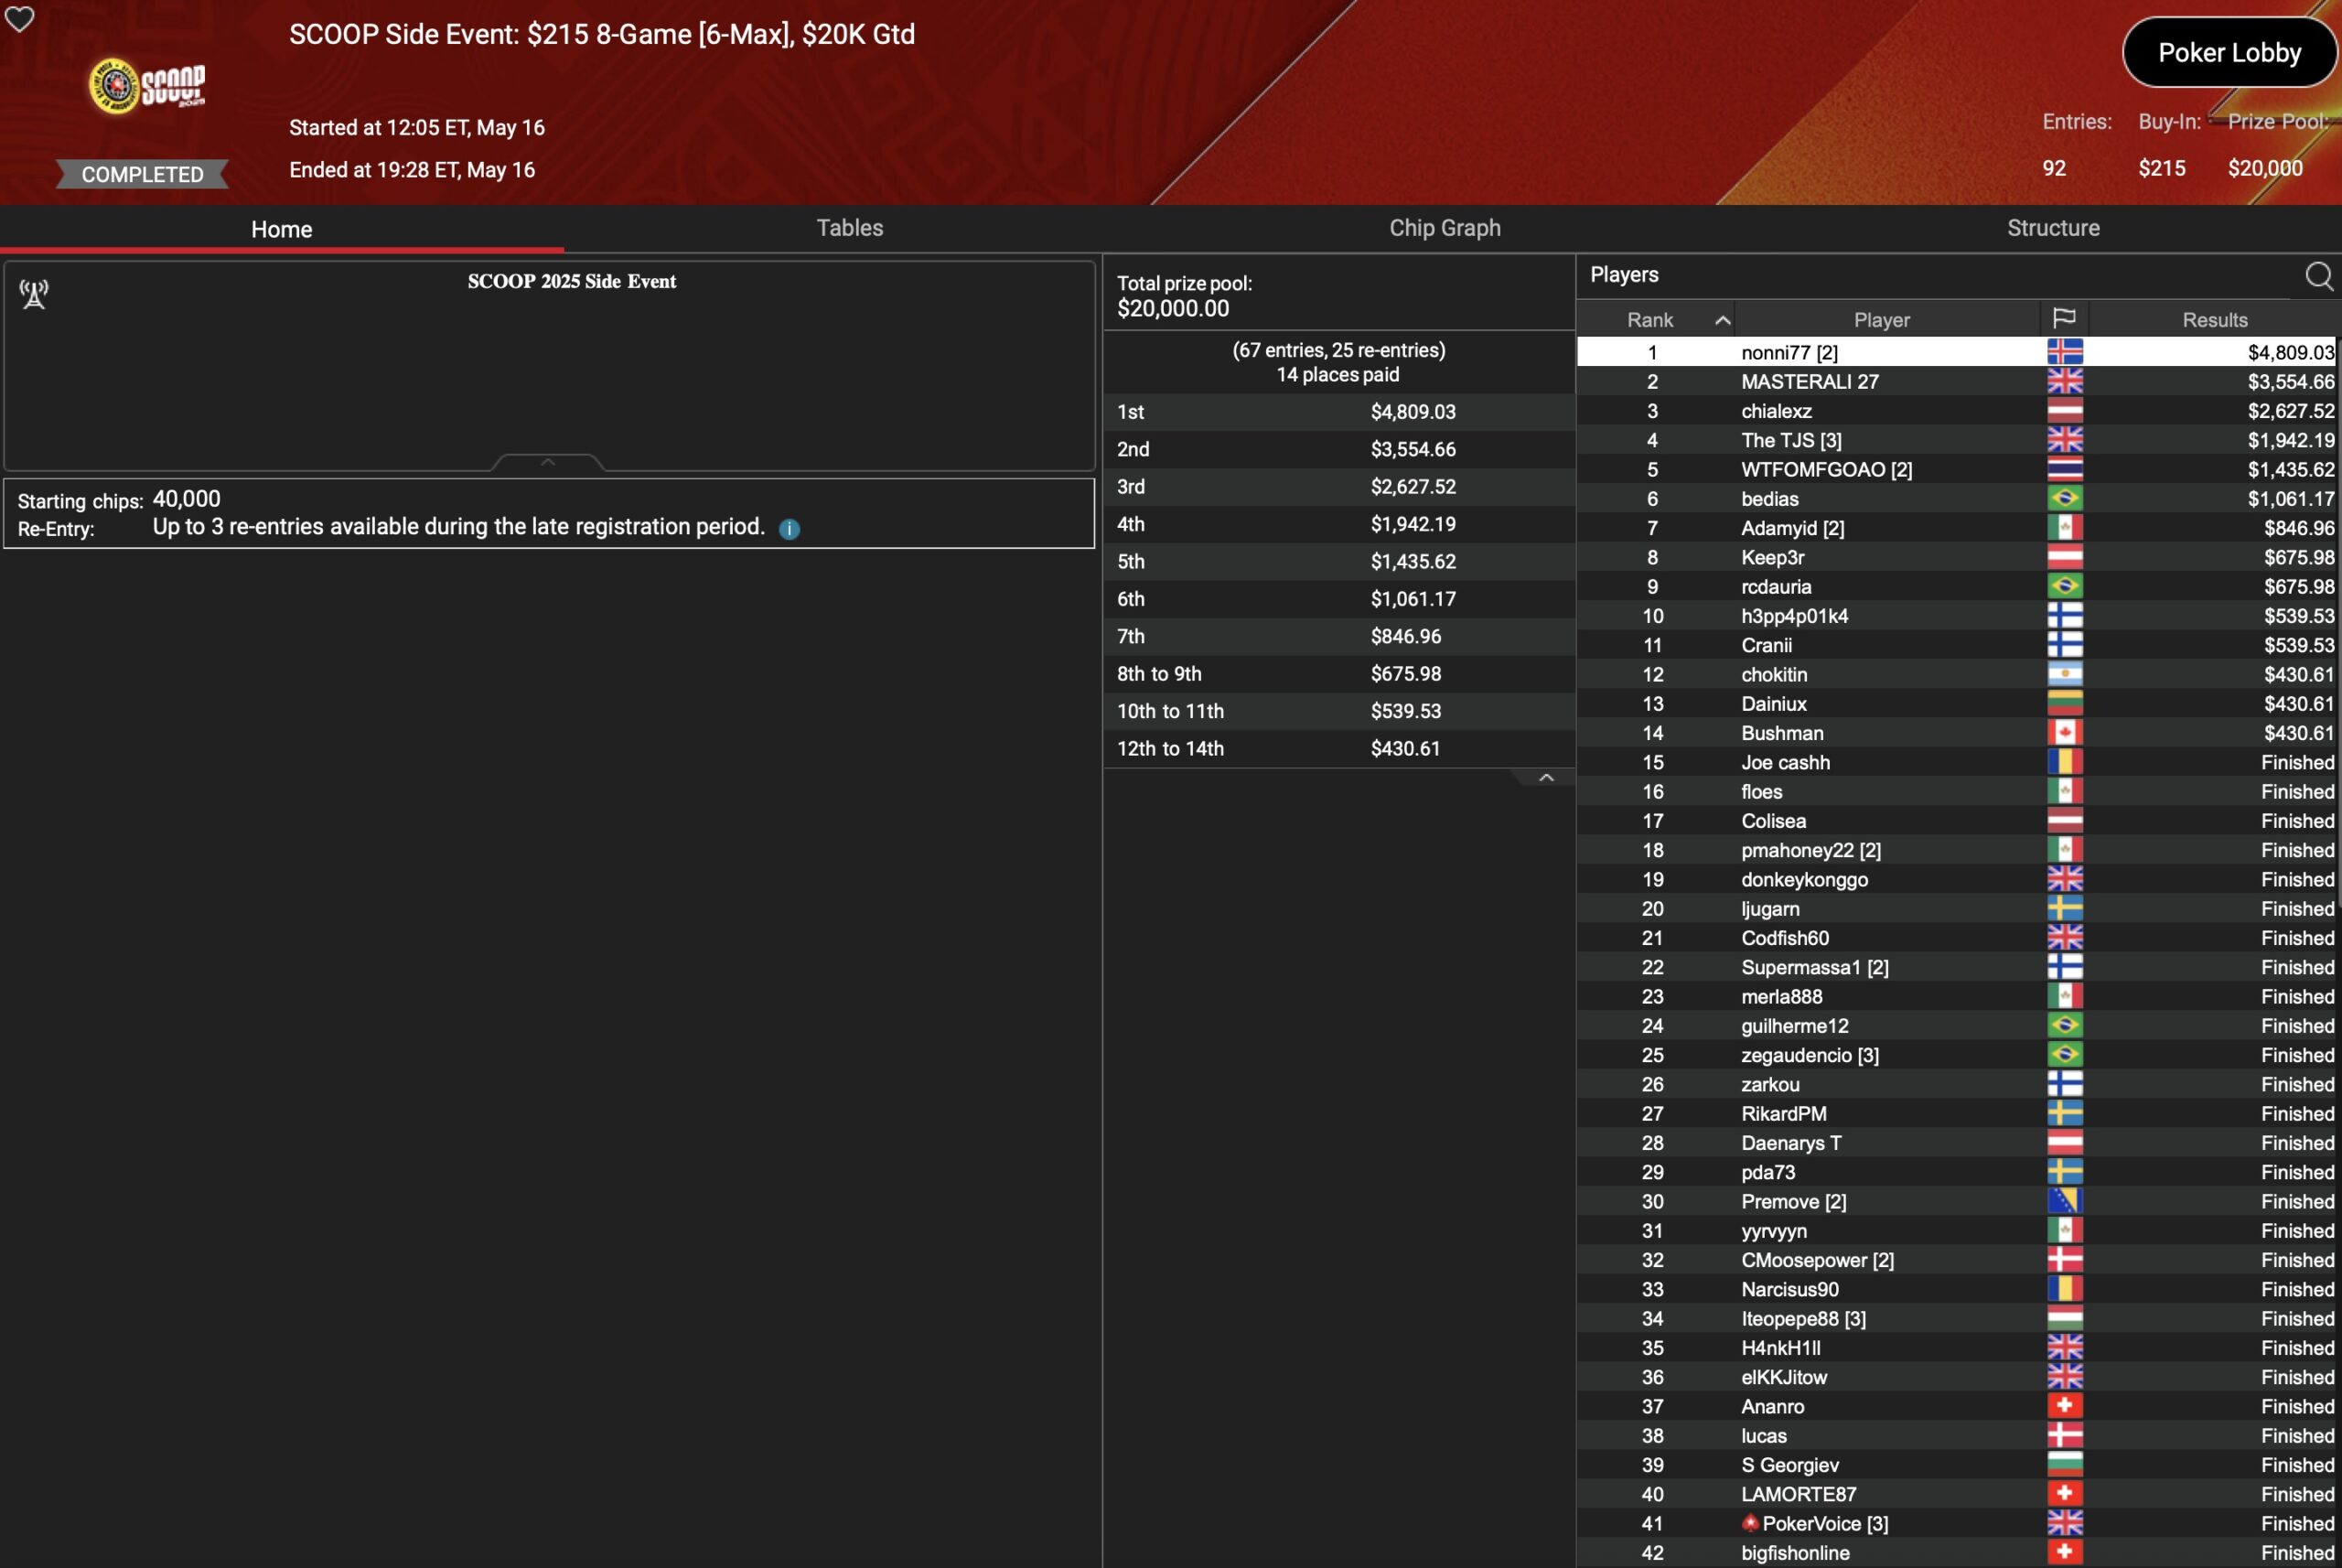The height and width of the screenshot is (1568, 2342).
Task: Click the blue re-entry info icon
Action: [x=789, y=529]
